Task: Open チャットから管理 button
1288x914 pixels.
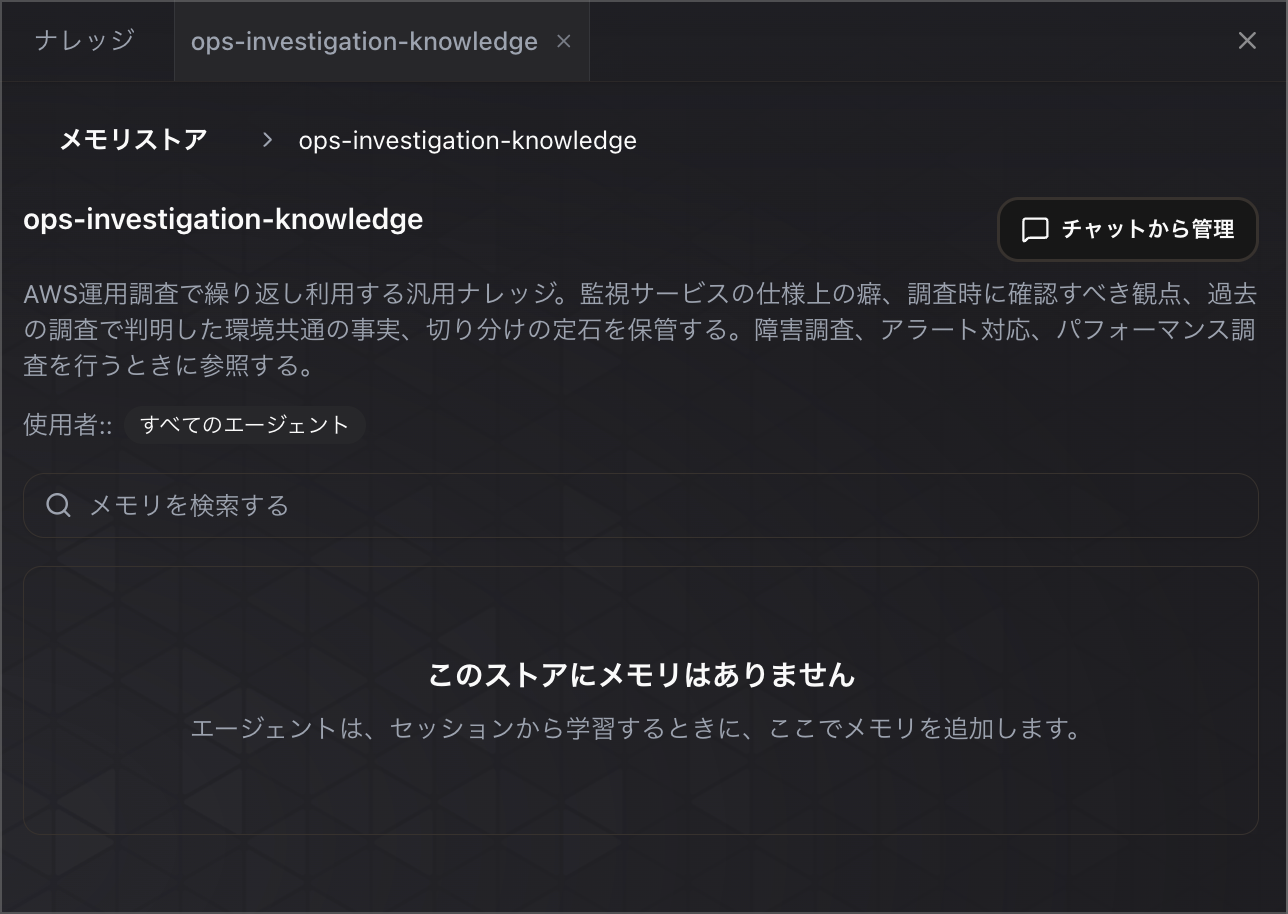Action: click(x=1128, y=229)
